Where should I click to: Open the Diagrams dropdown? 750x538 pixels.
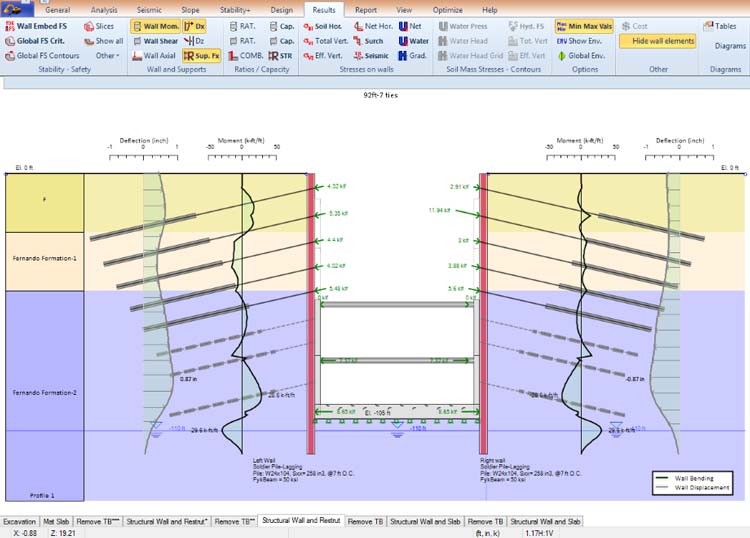coord(730,46)
